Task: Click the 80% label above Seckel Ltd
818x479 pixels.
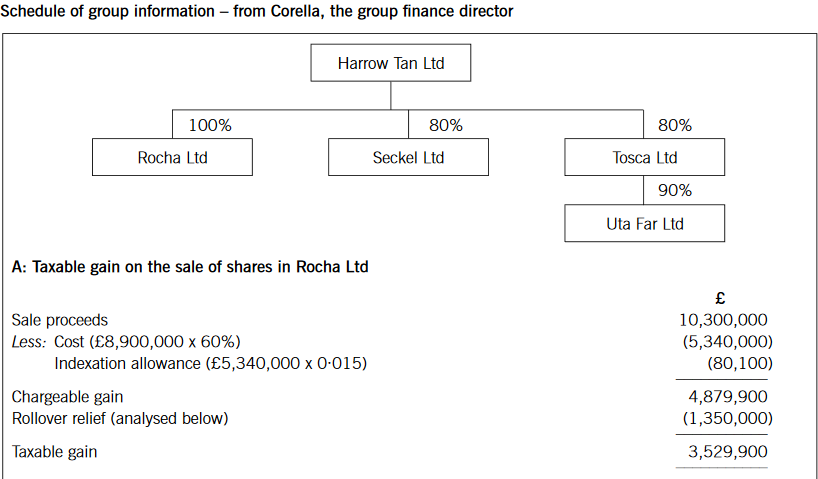Action: click(x=446, y=126)
